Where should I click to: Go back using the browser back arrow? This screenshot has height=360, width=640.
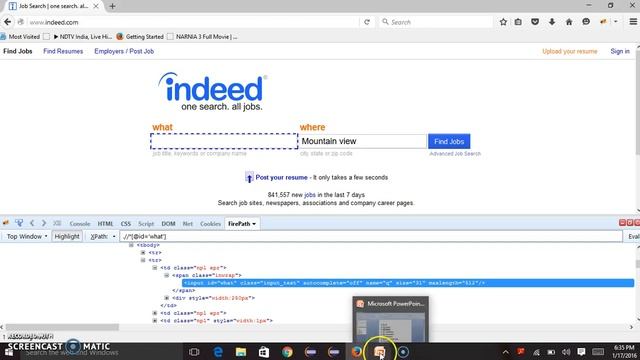tap(7, 22)
